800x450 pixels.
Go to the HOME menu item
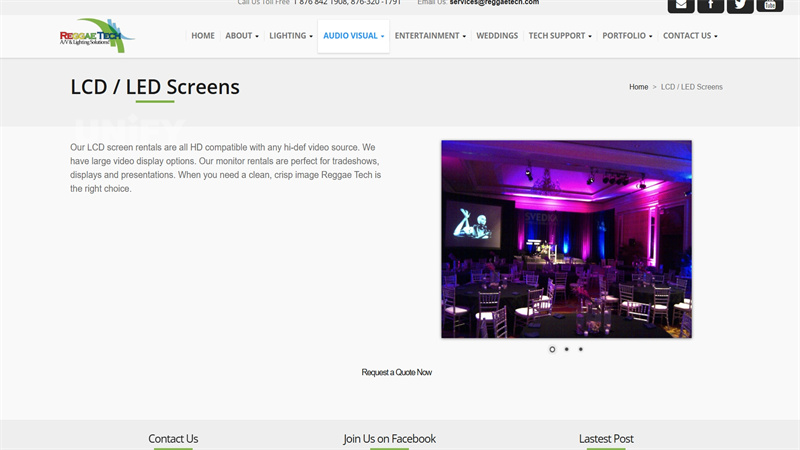click(203, 36)
